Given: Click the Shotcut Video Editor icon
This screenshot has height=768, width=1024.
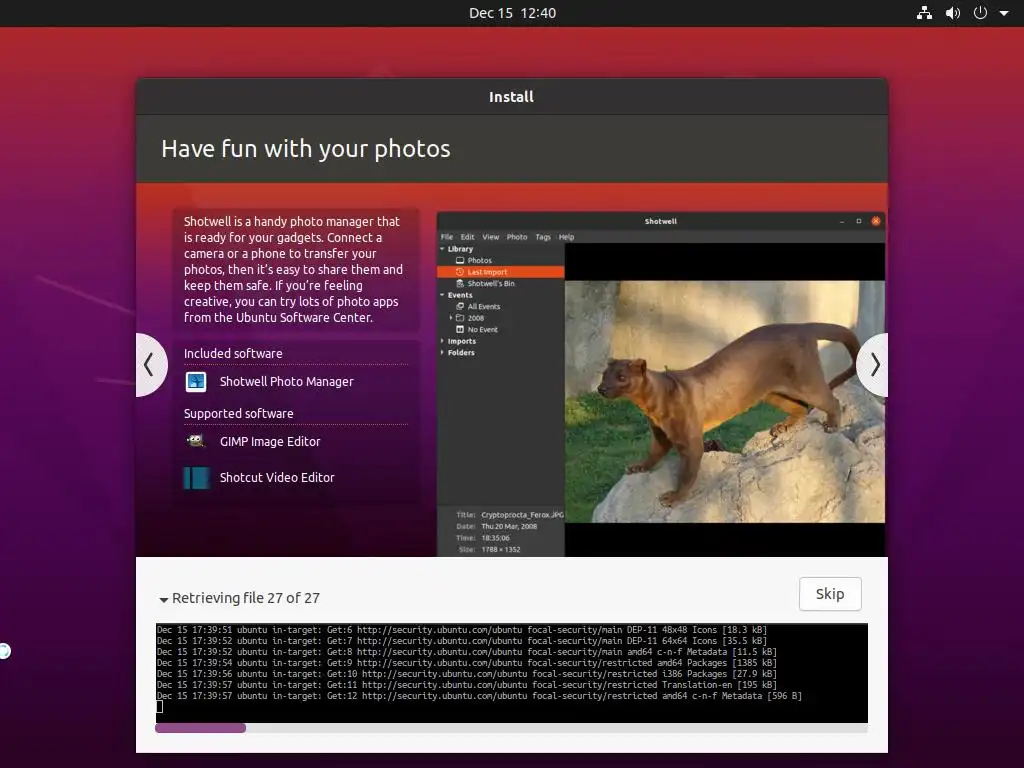Looking at the screenshot, I should [x=197, y=477].
